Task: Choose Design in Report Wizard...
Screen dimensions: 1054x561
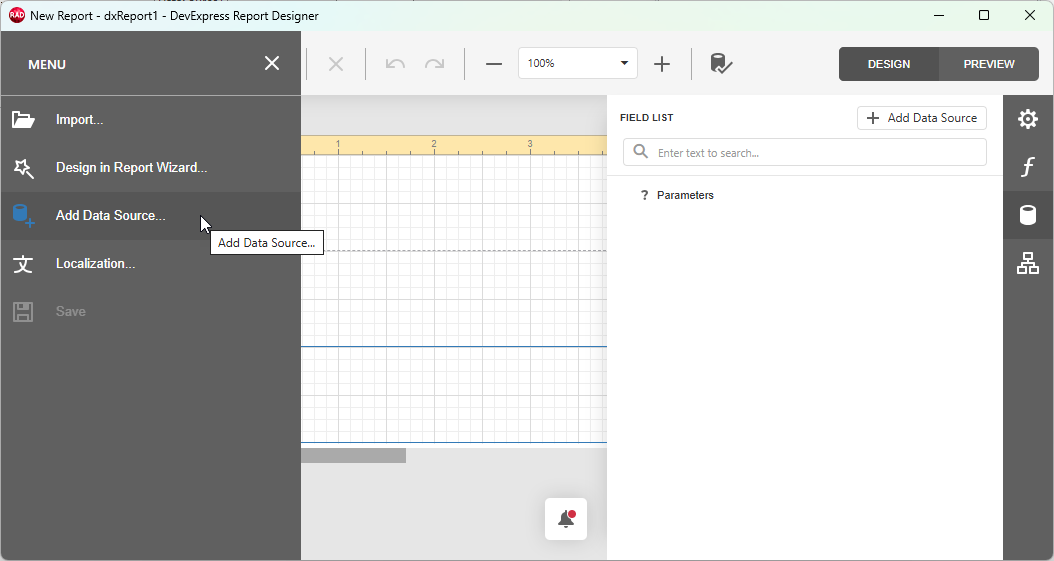Action: (x=151, y=168)
